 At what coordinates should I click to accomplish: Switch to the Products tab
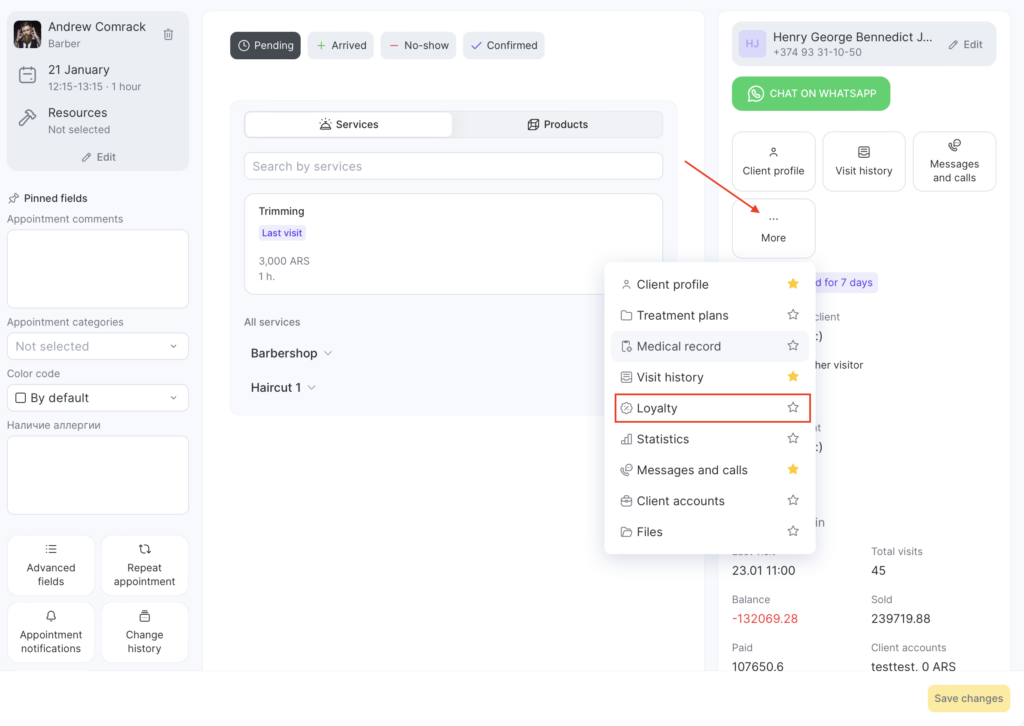click(x=557, y=124)
